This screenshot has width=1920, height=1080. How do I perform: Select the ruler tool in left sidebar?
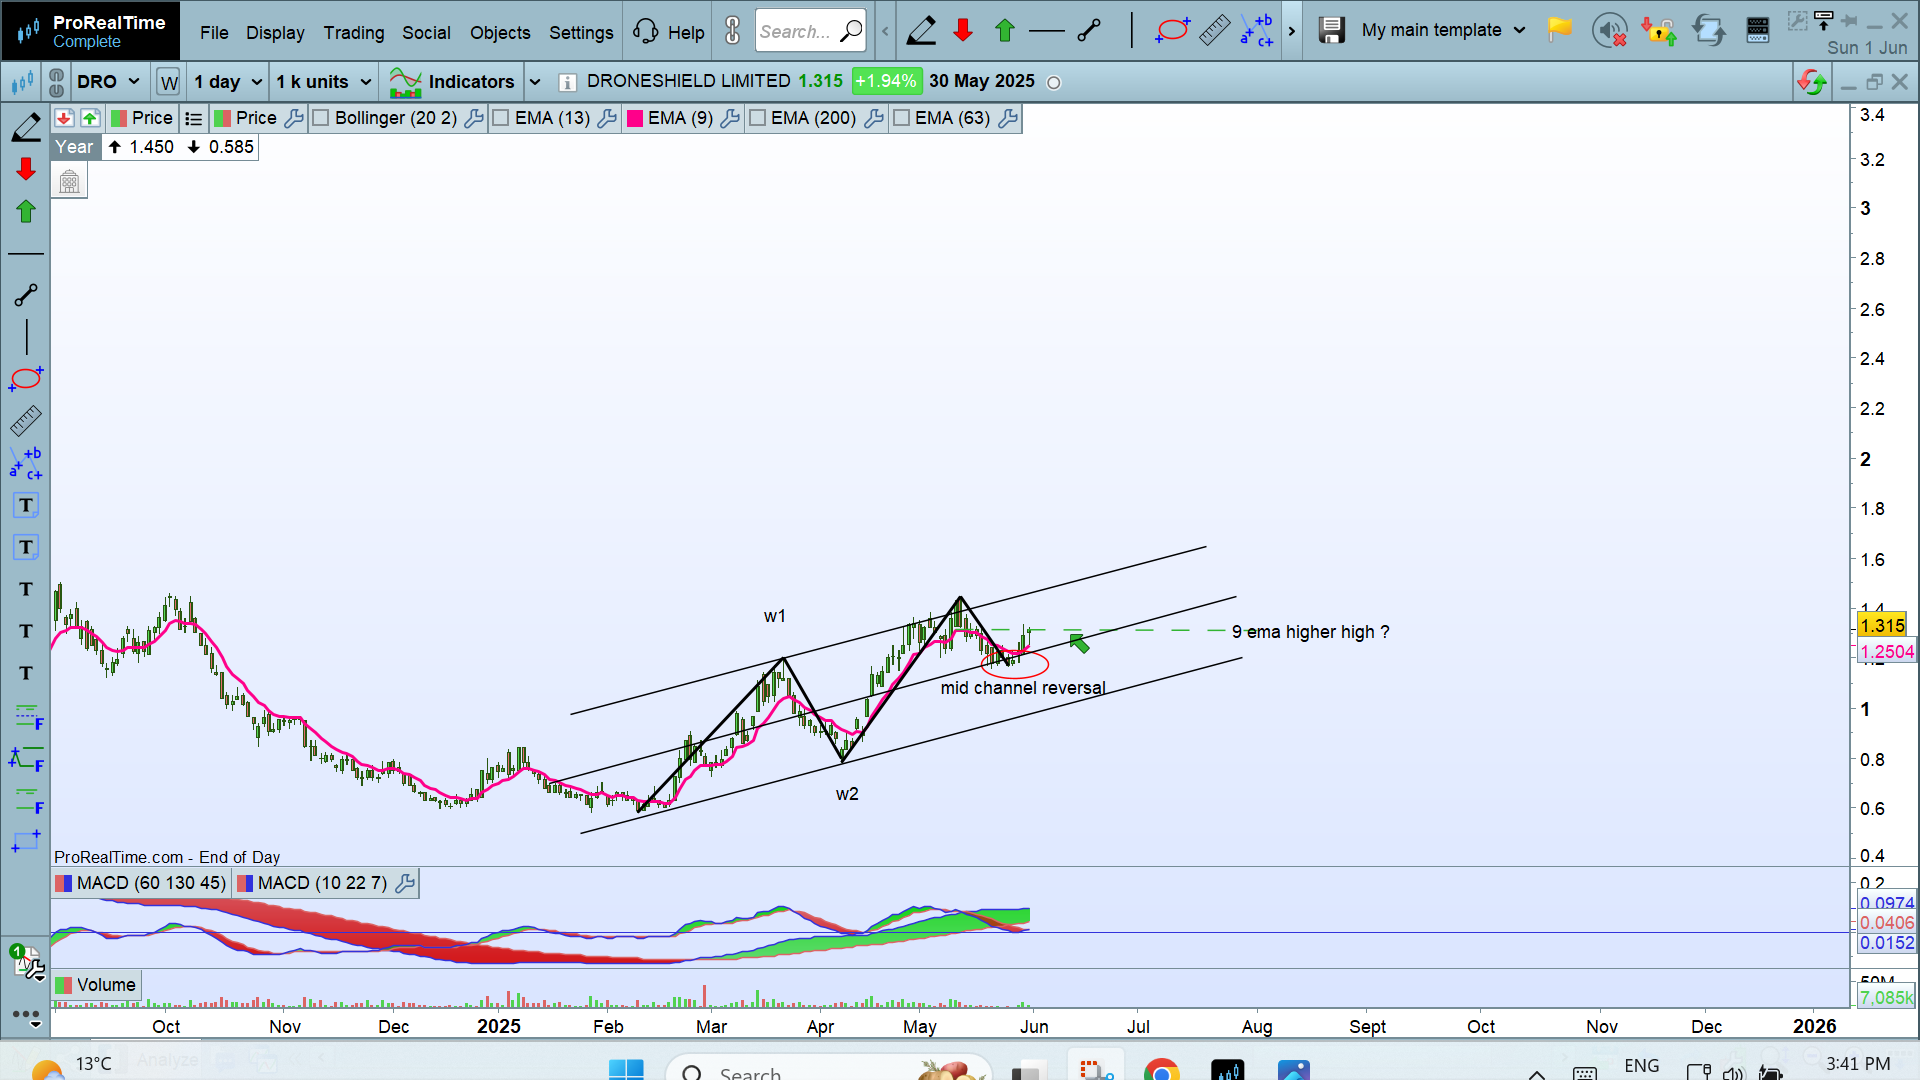click(26, 421)
